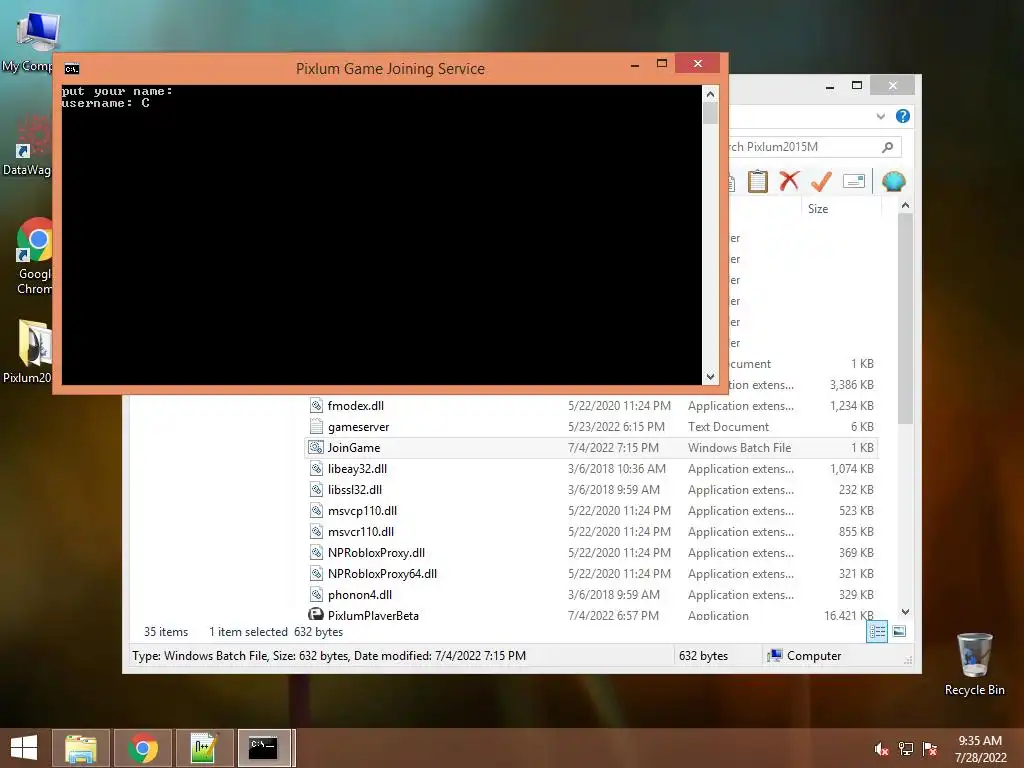Click the network tray icon
The height and width of the screenshot is (768, 1024).
(x=906, y=749)
